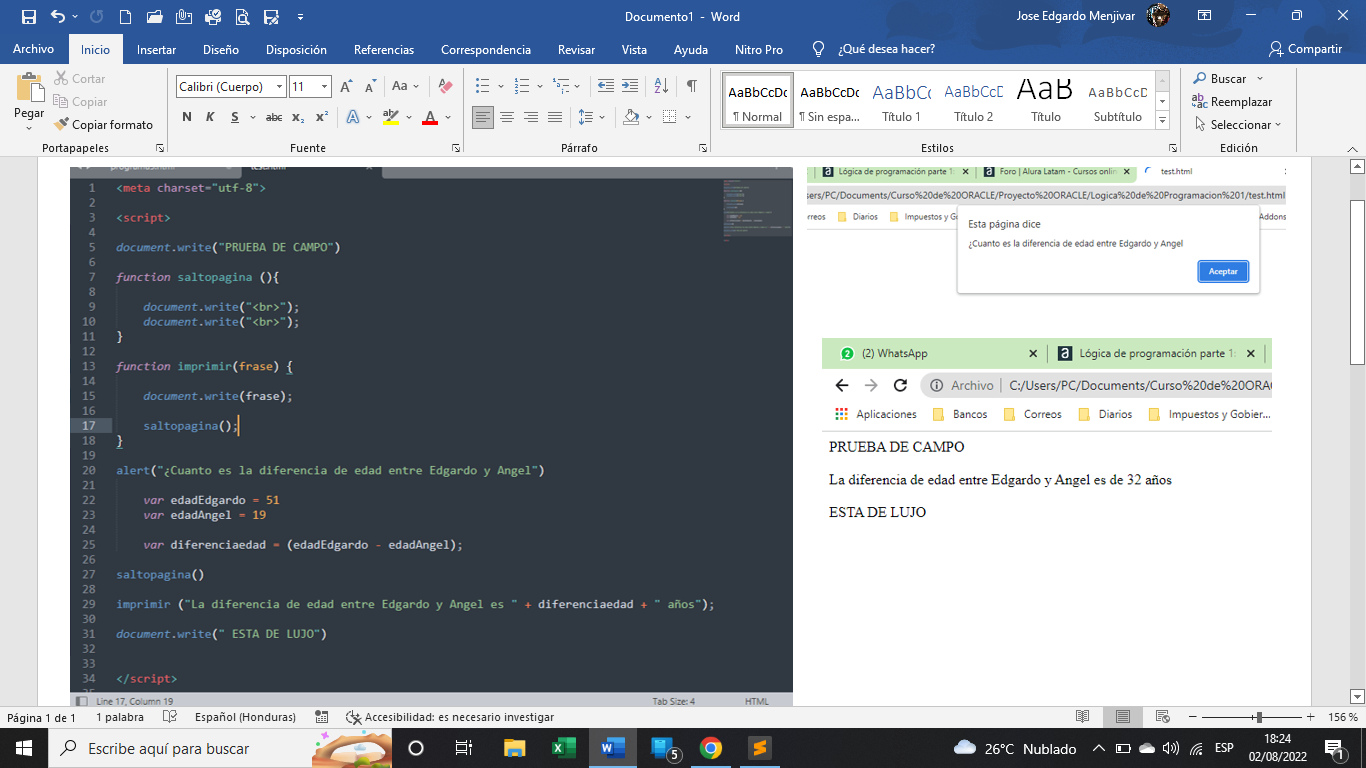1366x768 pixels.
Task: Click the 156 % zoom level
Action: (x=1342, y=717)
